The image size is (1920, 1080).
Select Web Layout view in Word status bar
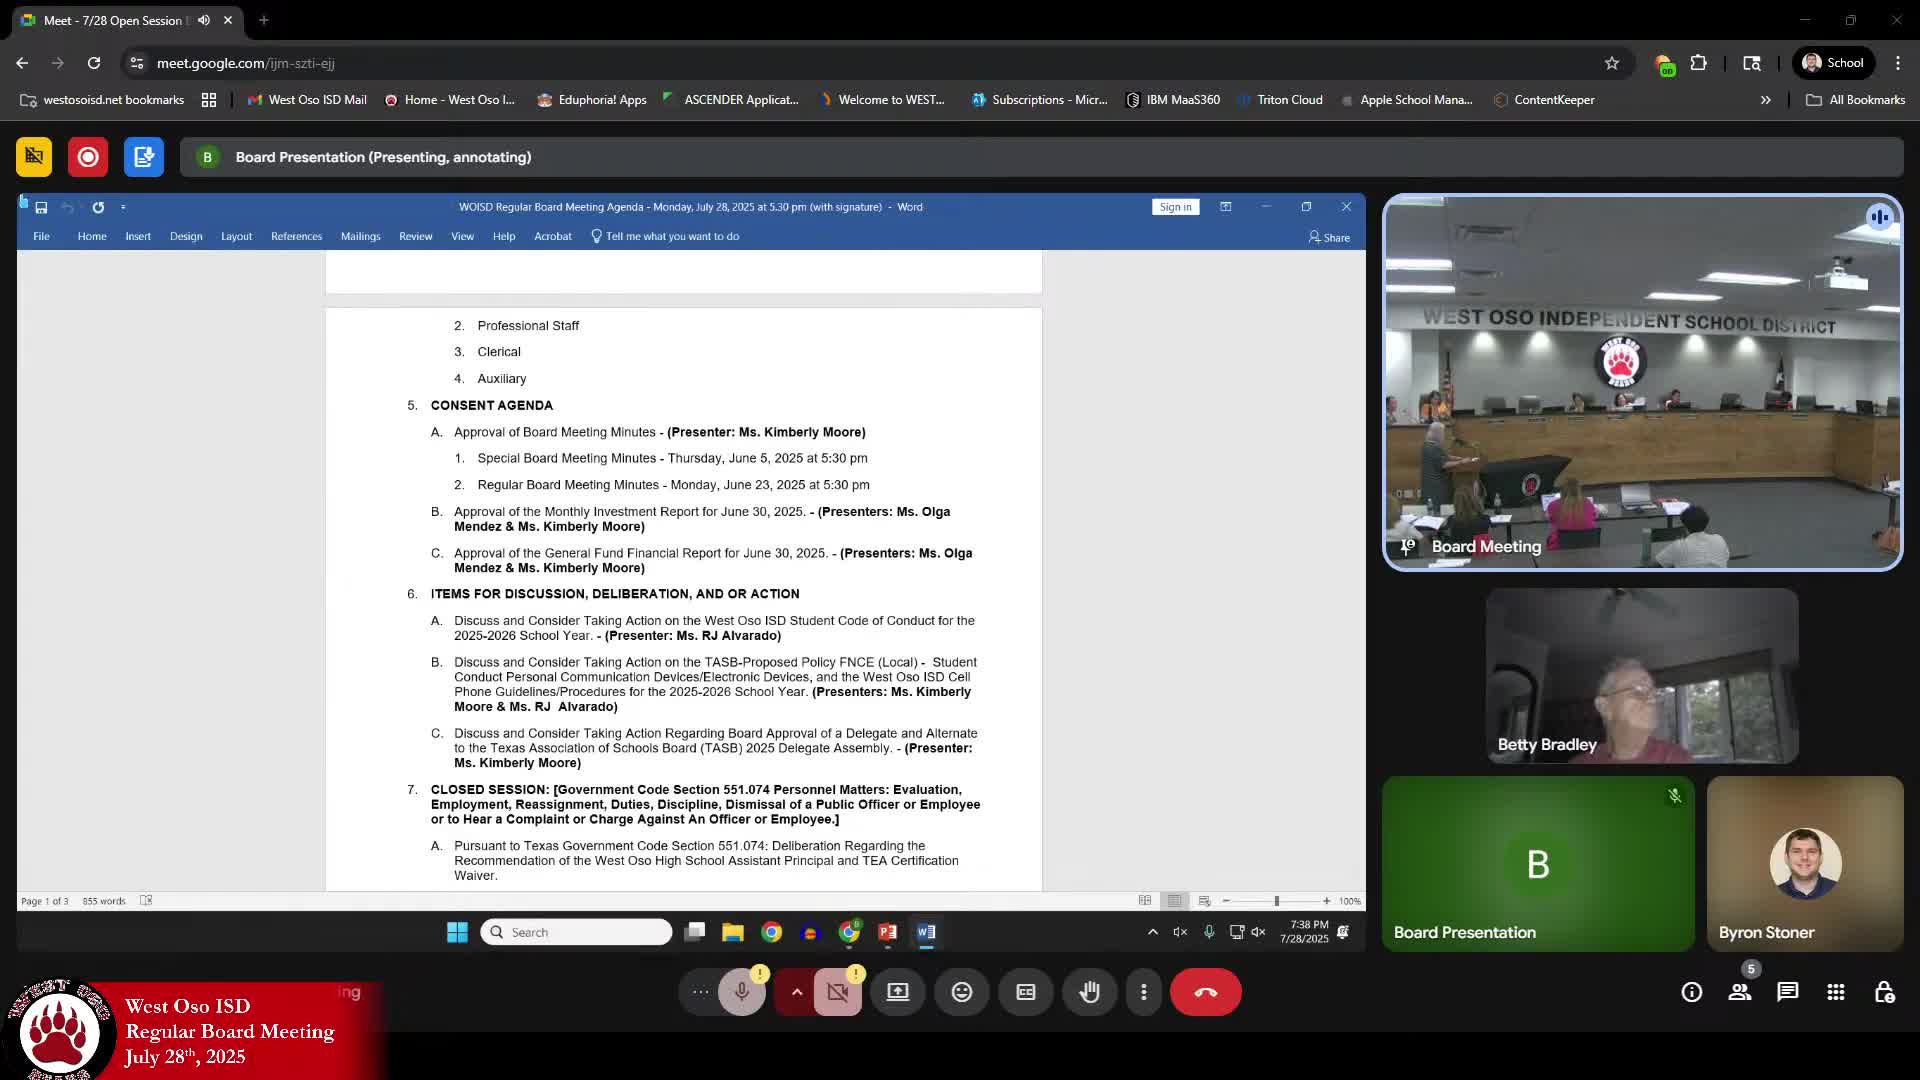point(1204,901)
